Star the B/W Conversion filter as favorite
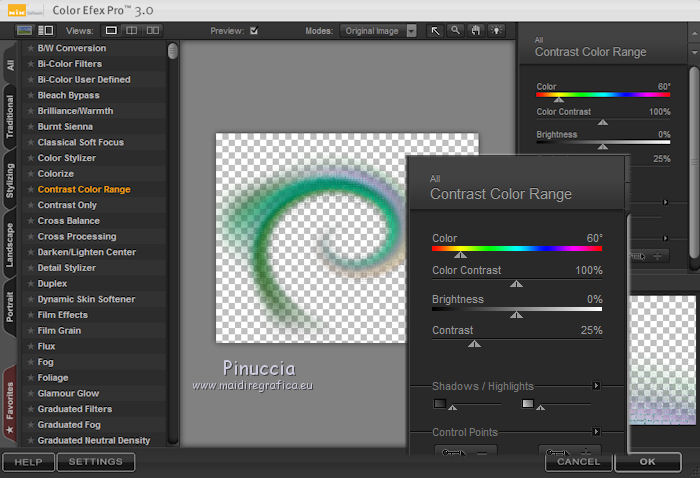 click(x=30, y=48)
